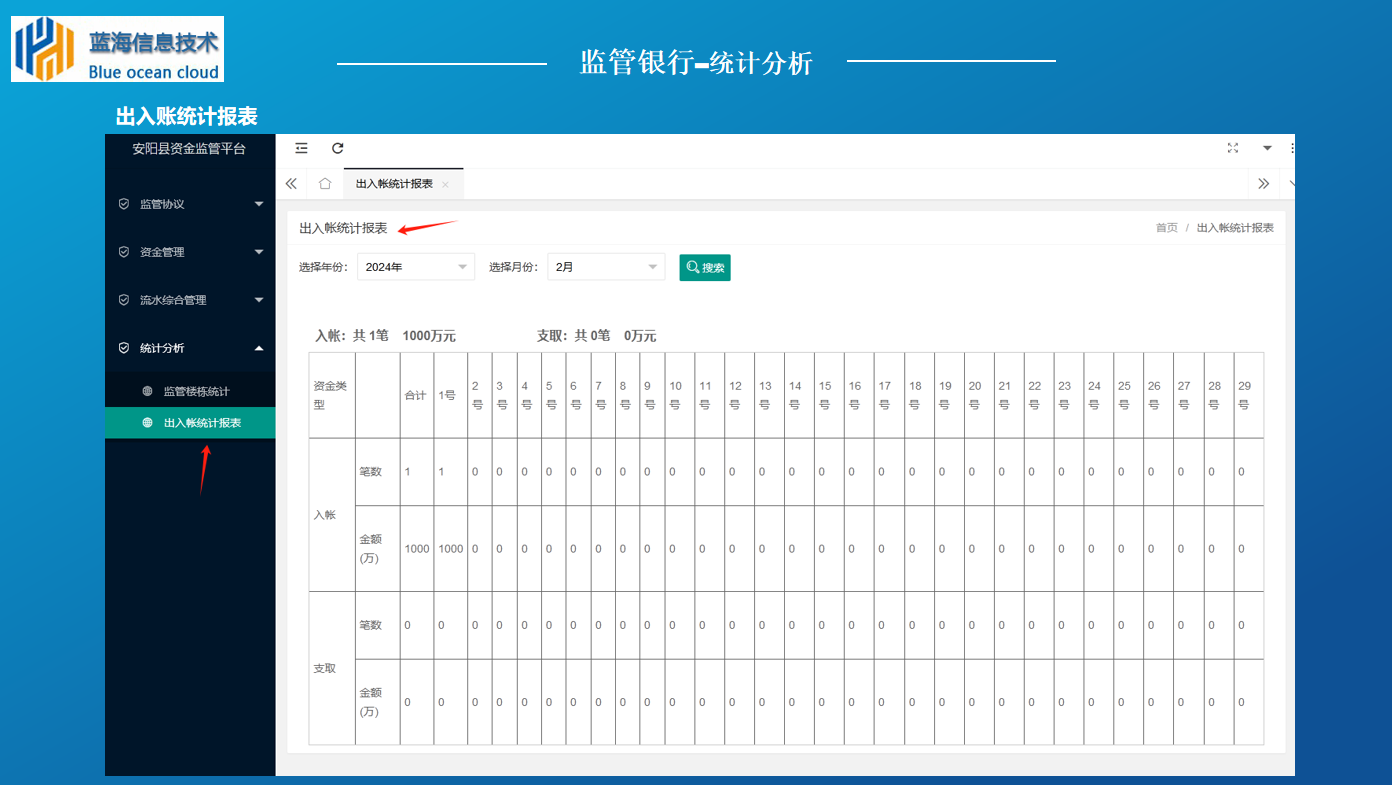Collapse the sidebar via the menu-fold icon
This screenshot has height=785, width=1392.
(302, 148)
